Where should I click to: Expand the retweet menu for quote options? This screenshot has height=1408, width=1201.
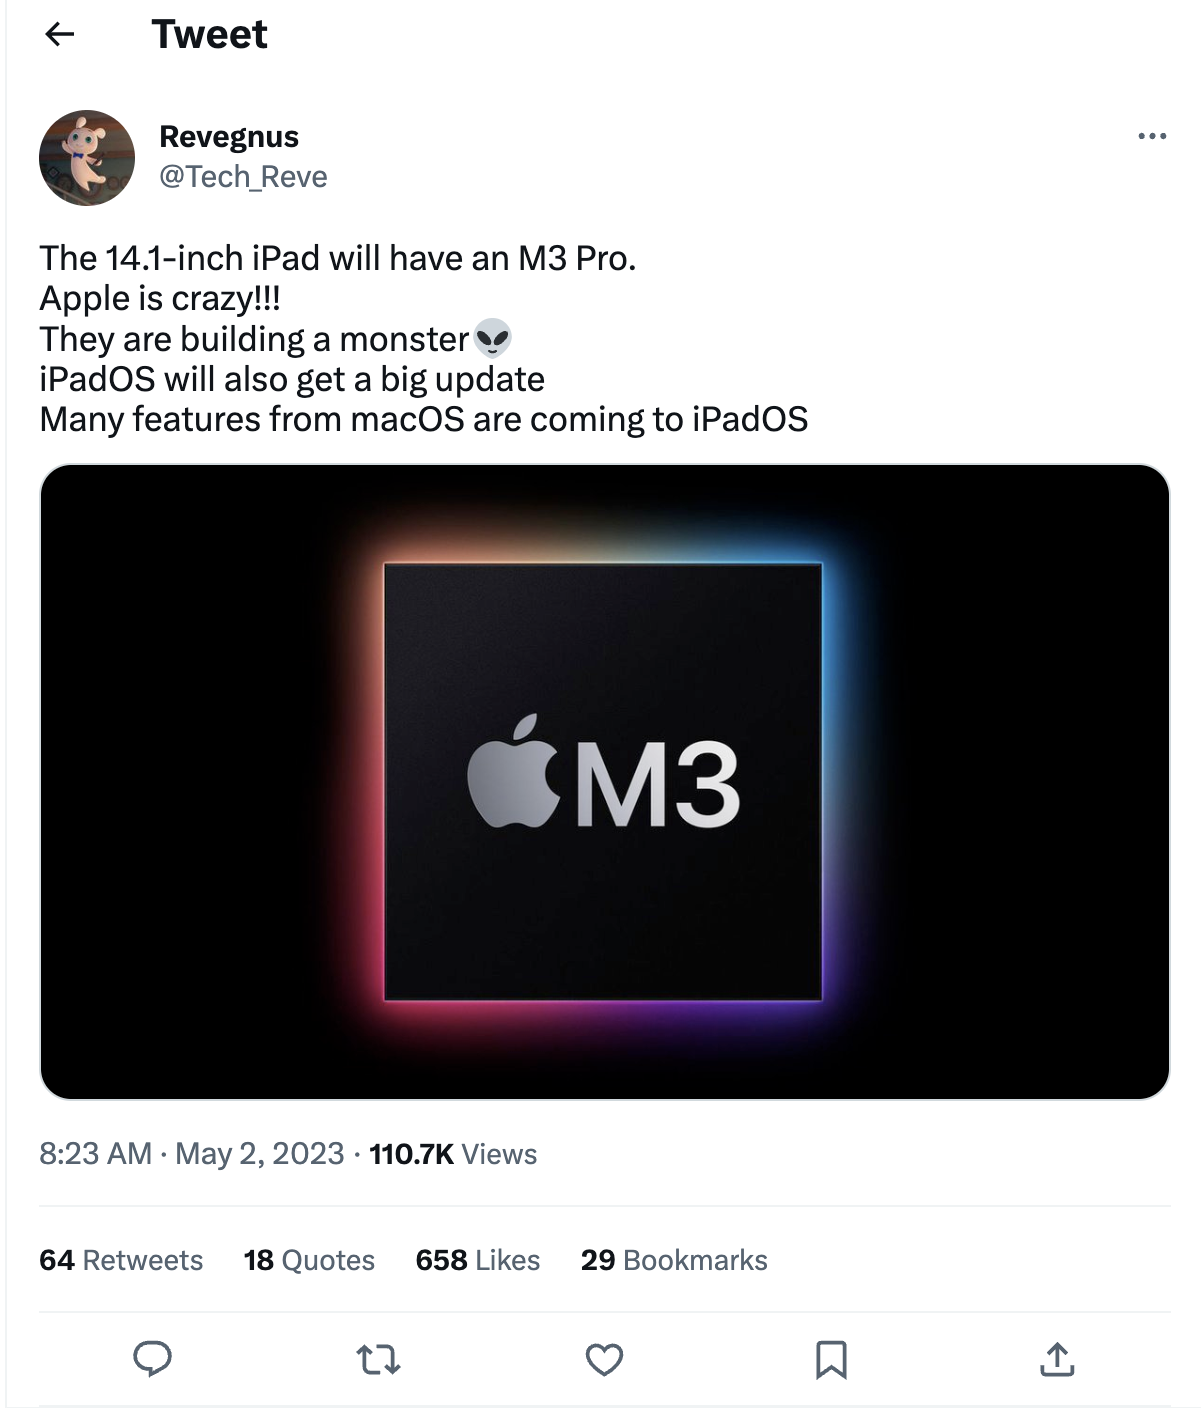[x=379, y=1360]
